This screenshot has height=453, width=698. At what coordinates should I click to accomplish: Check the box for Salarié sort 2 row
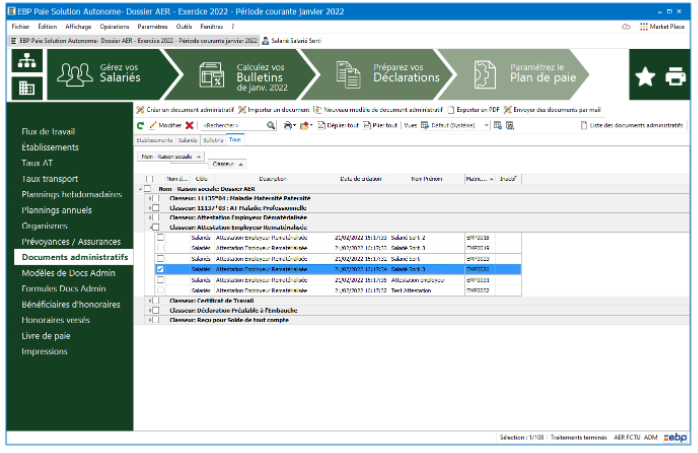(160, 238)
